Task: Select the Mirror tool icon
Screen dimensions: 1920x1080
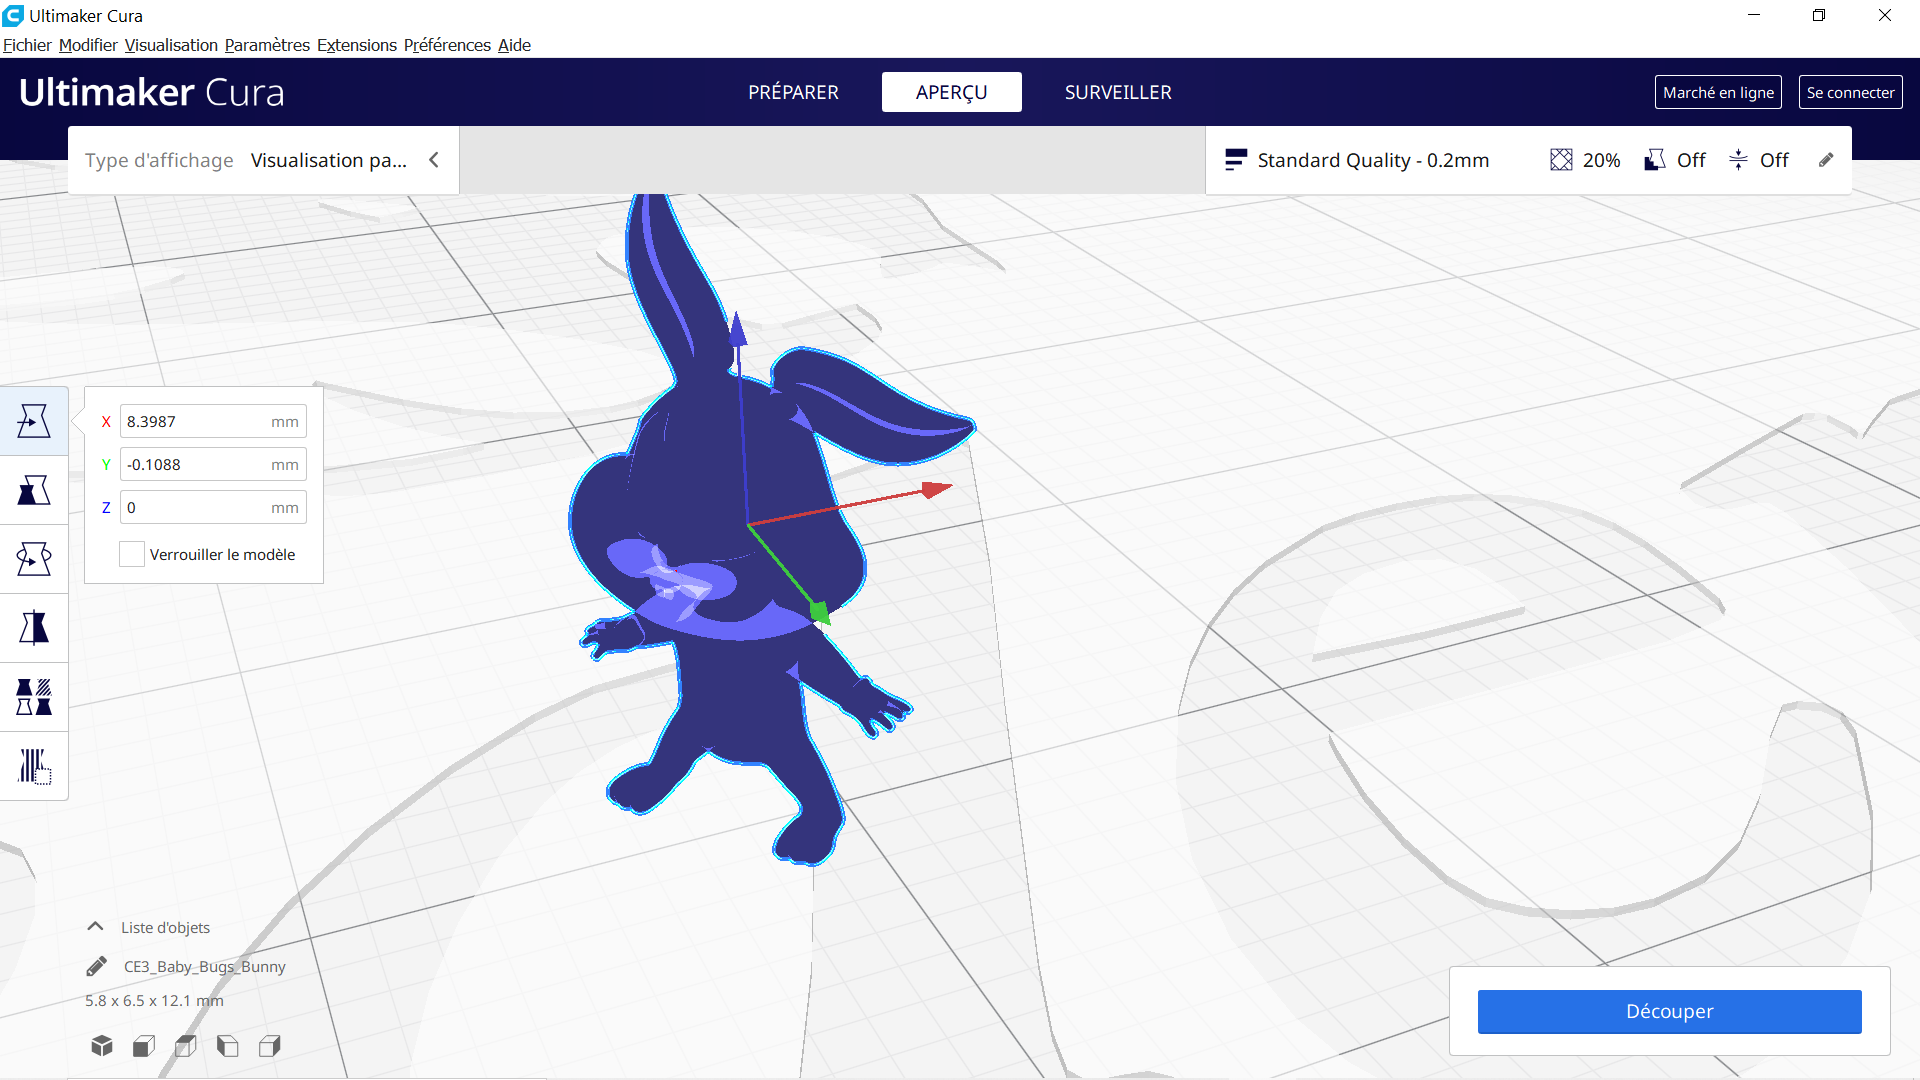Action: click(x=34, y=628)
